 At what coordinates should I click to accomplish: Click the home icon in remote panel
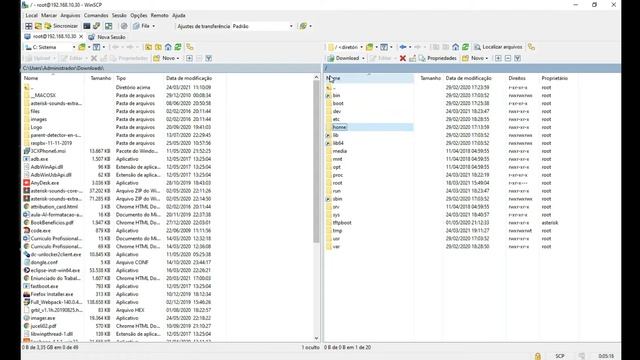coord(456,47)
